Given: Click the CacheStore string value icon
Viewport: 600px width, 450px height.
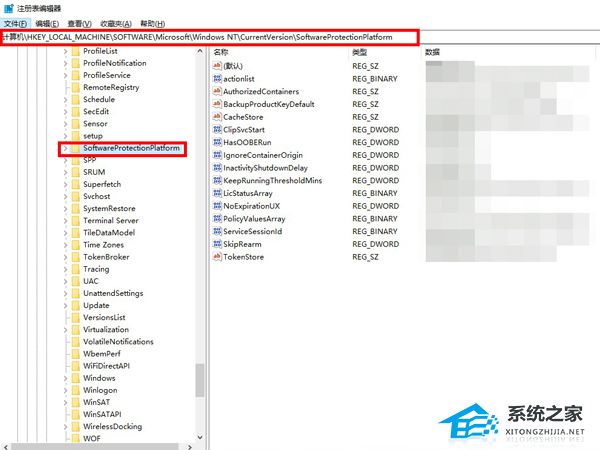Looking at the screenshot, I should tap(217, 117).
